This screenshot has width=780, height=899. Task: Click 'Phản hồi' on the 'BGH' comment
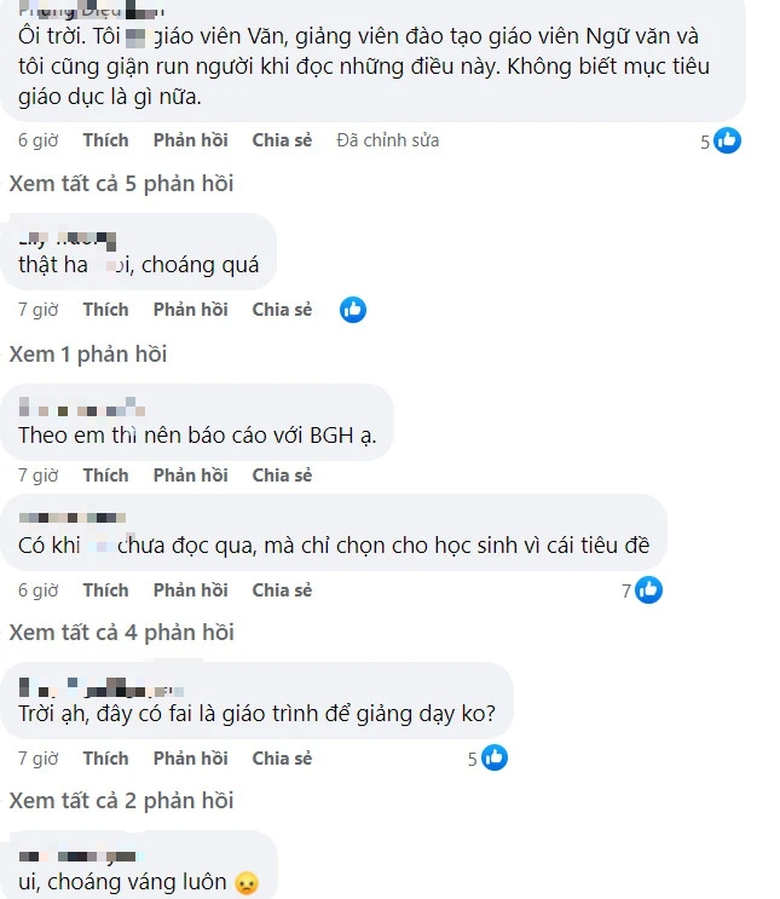pos(190,475)
